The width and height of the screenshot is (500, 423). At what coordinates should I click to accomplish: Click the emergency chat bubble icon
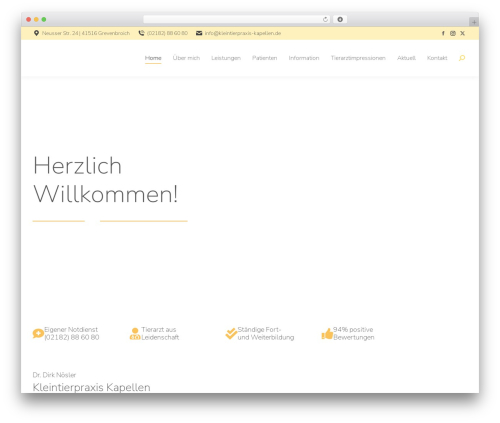pos(38,333)
